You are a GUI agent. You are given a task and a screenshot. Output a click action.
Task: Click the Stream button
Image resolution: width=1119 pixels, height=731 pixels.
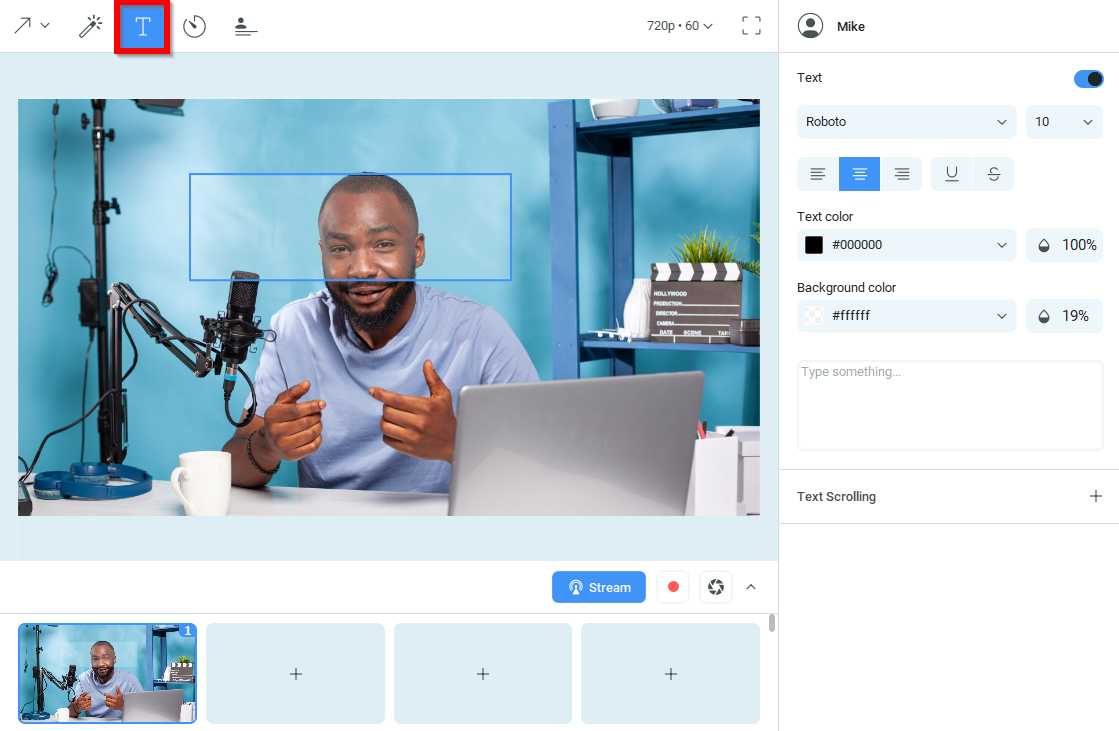click(x=599, y=587)
